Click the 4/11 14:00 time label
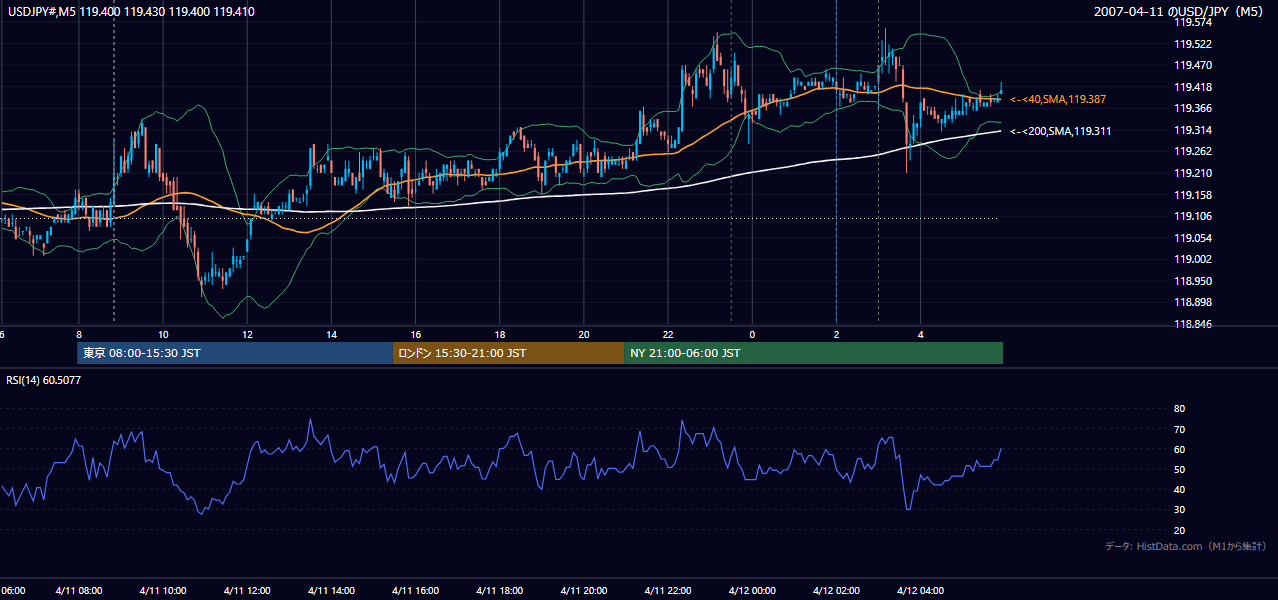The width and height of the screenshot is (1278, 600). point(331,591)
